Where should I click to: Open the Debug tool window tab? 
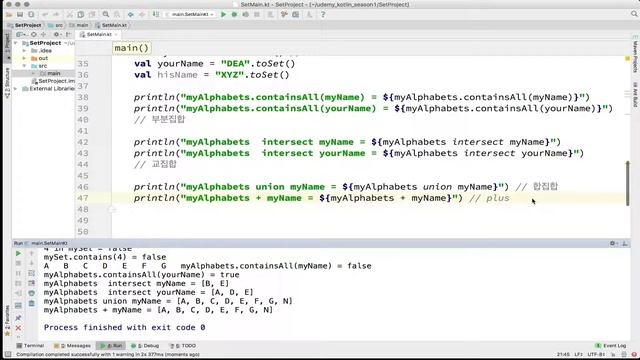pyautogui.click(x=145, y=345)
